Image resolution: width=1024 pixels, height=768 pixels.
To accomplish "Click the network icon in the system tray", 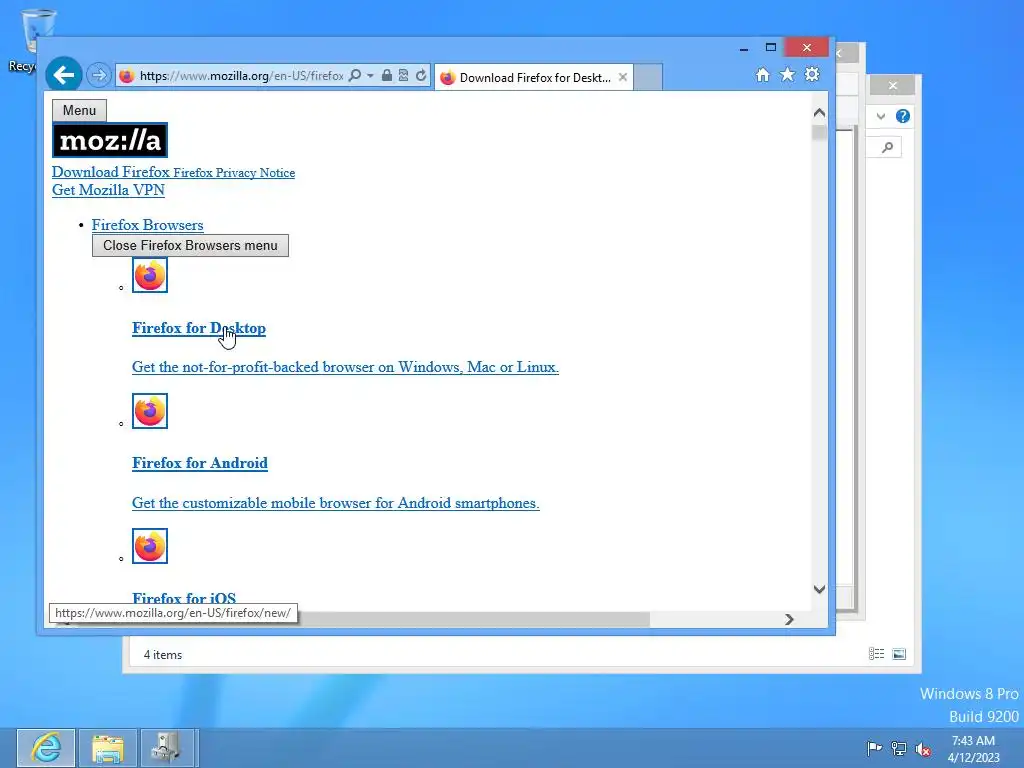I will pyautogui.click(x=899, y=748).
